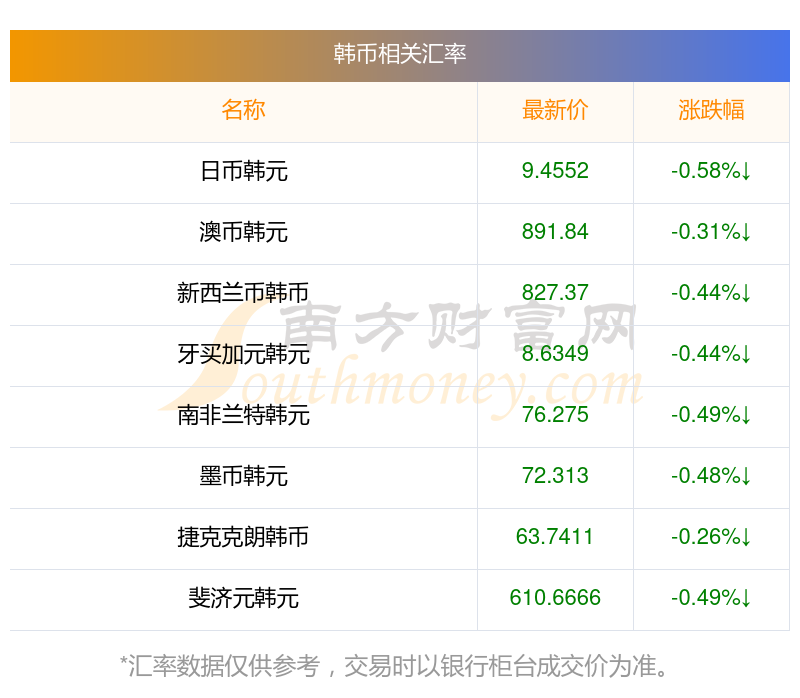
Task: Click the -0.58% down arrow indicator
Action: click(x=746, y=171)
